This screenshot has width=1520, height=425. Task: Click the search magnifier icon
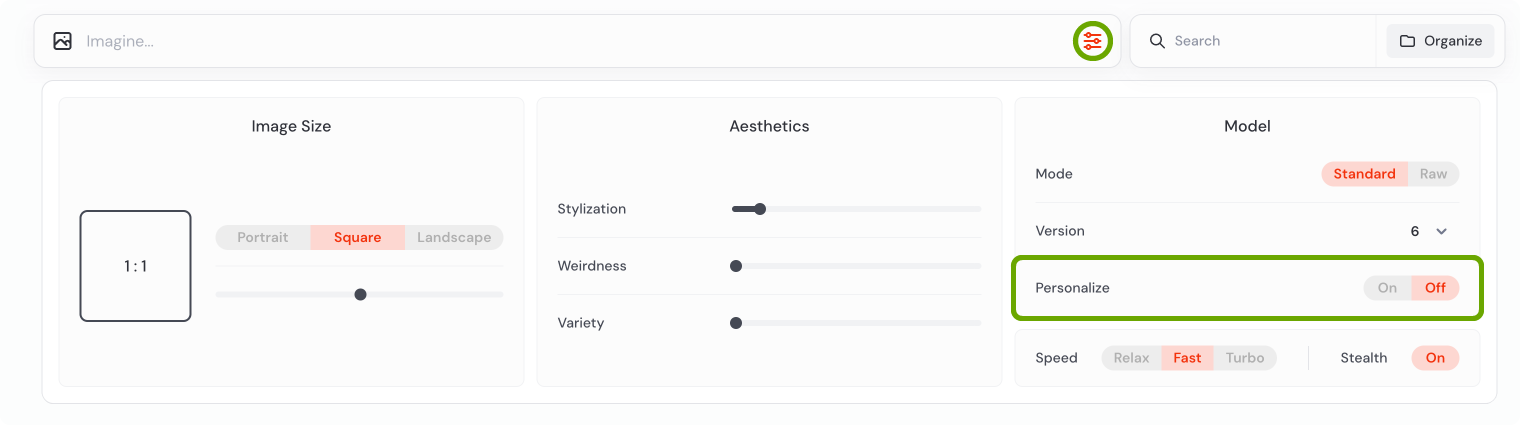click(1157, 41)
